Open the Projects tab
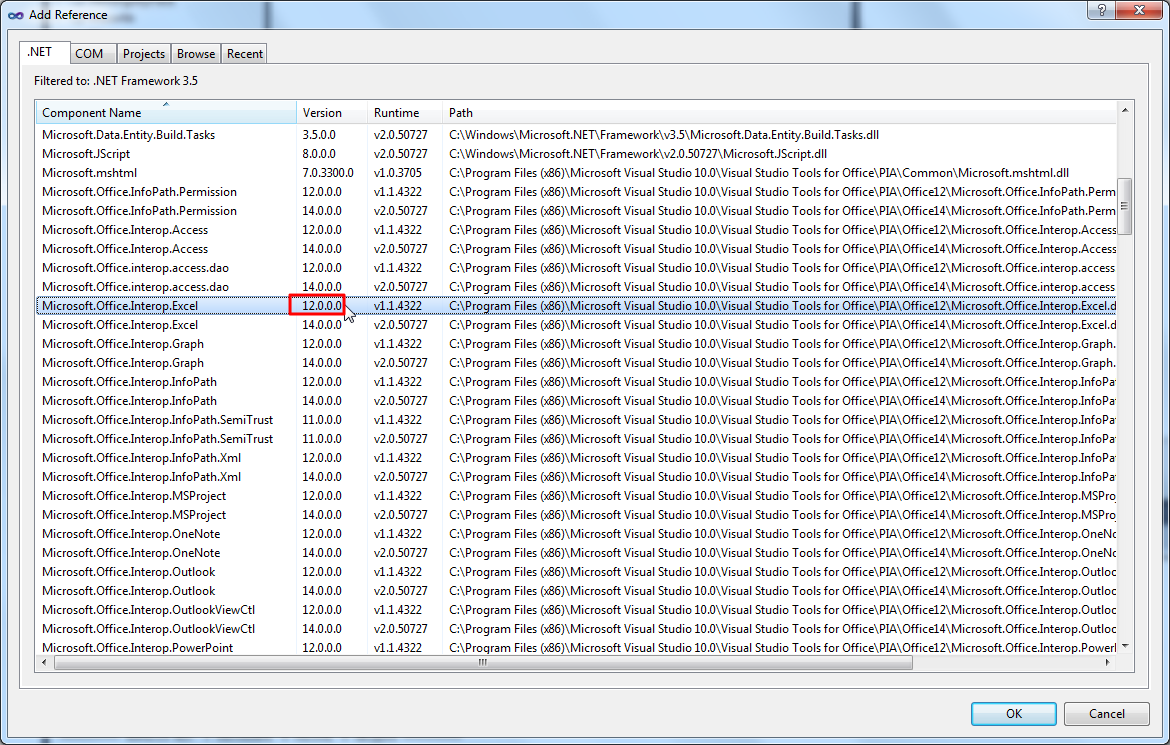Image resolution: width=1170 pixels, height=745 pixels. tap(143, 54)
